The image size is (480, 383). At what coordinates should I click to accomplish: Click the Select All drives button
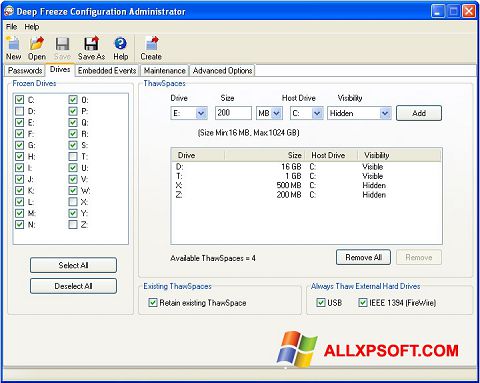pyautogui.click(x=73, y=265)
